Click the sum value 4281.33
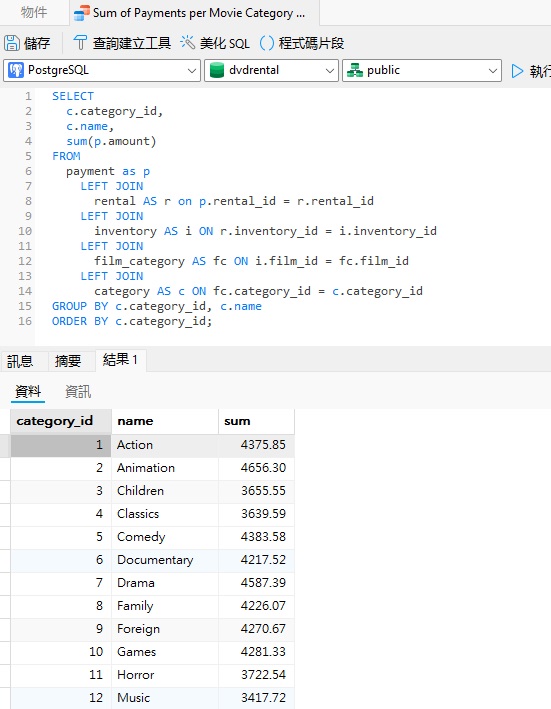 (256, 652)
